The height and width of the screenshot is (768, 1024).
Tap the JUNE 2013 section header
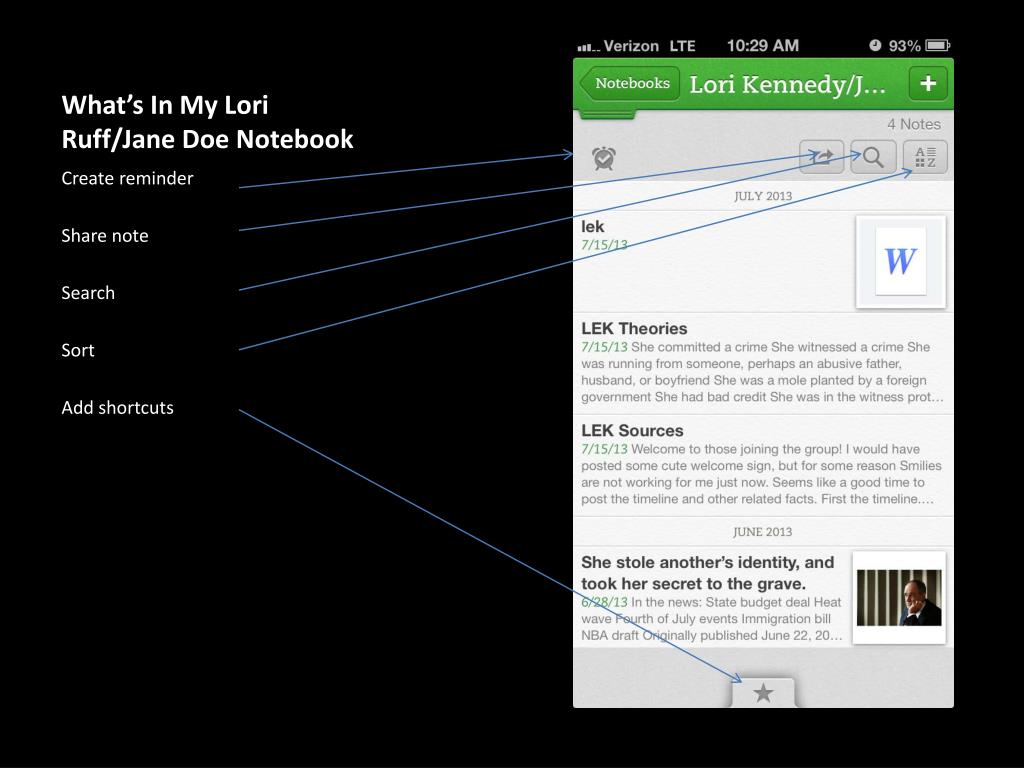pos(763,532)
